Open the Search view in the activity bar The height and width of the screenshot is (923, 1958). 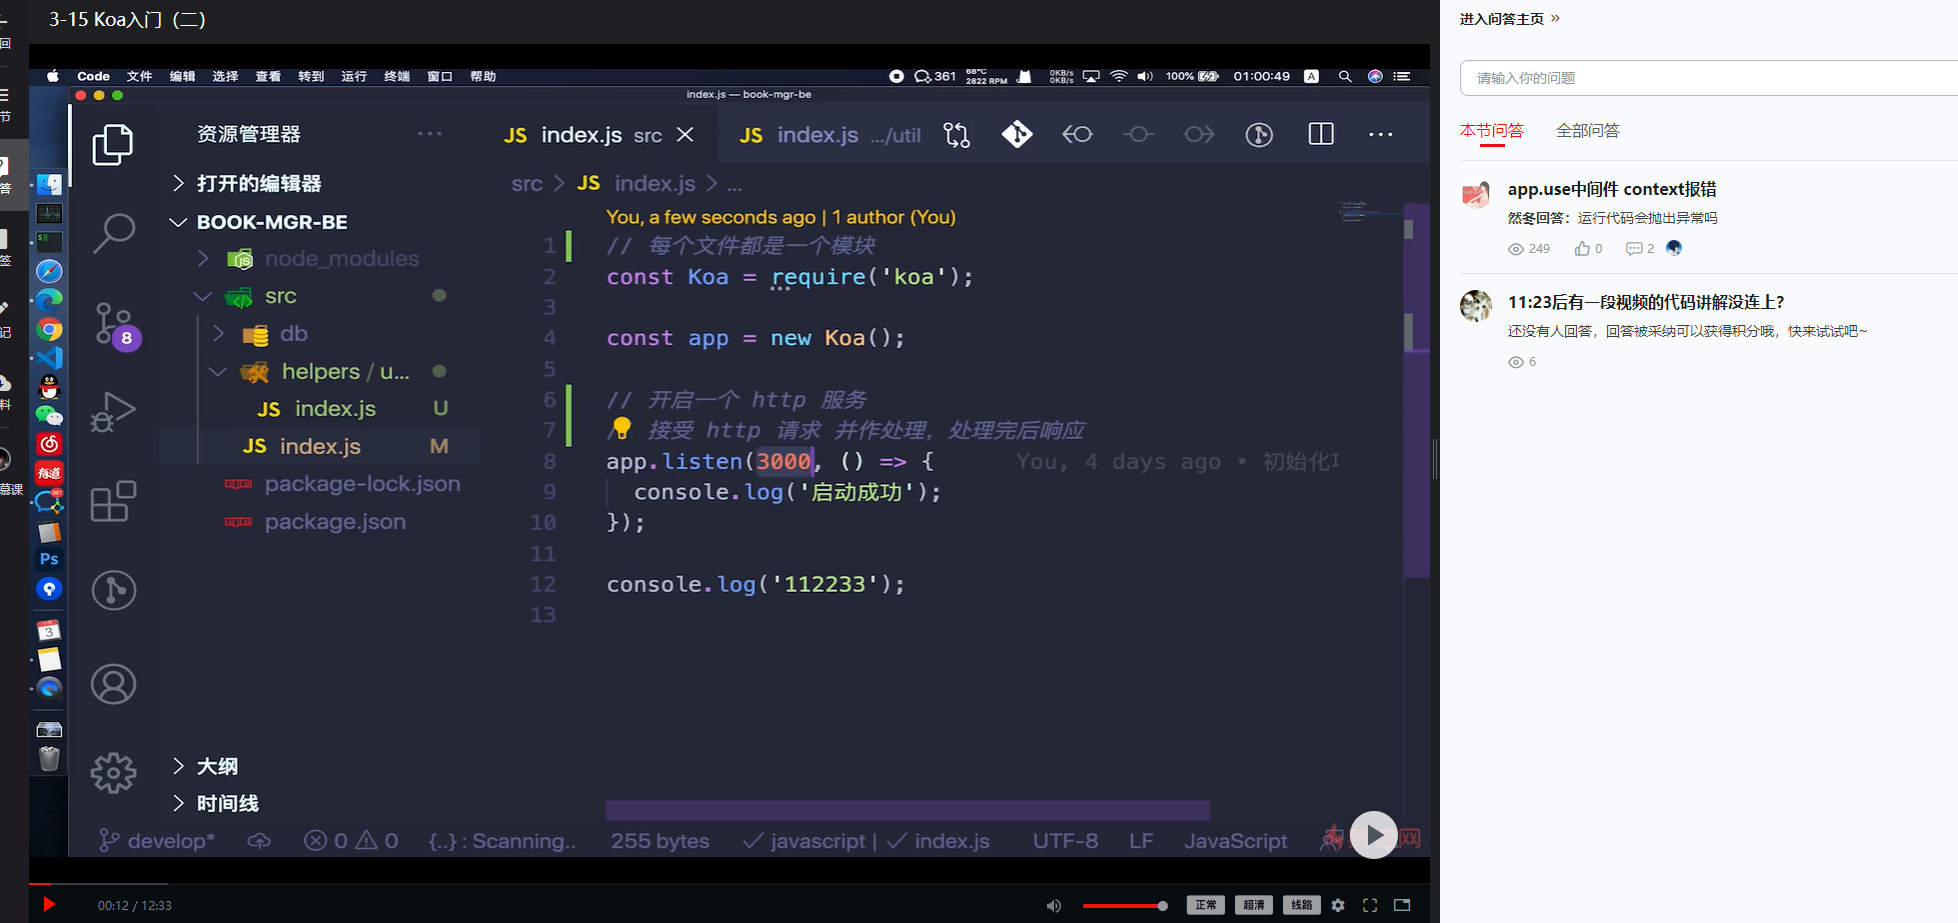click(x=113, y=233)
